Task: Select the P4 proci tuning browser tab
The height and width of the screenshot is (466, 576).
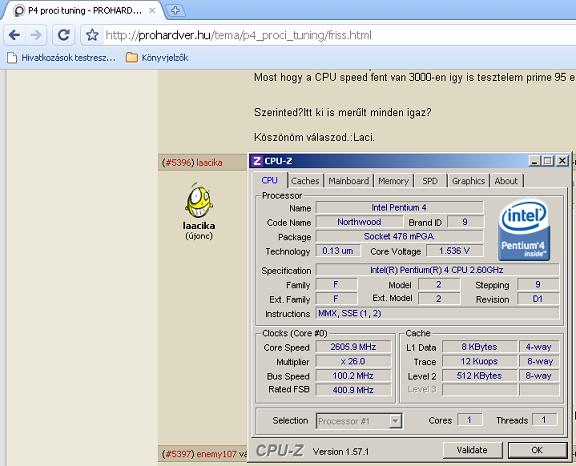Action: point(84,11)
